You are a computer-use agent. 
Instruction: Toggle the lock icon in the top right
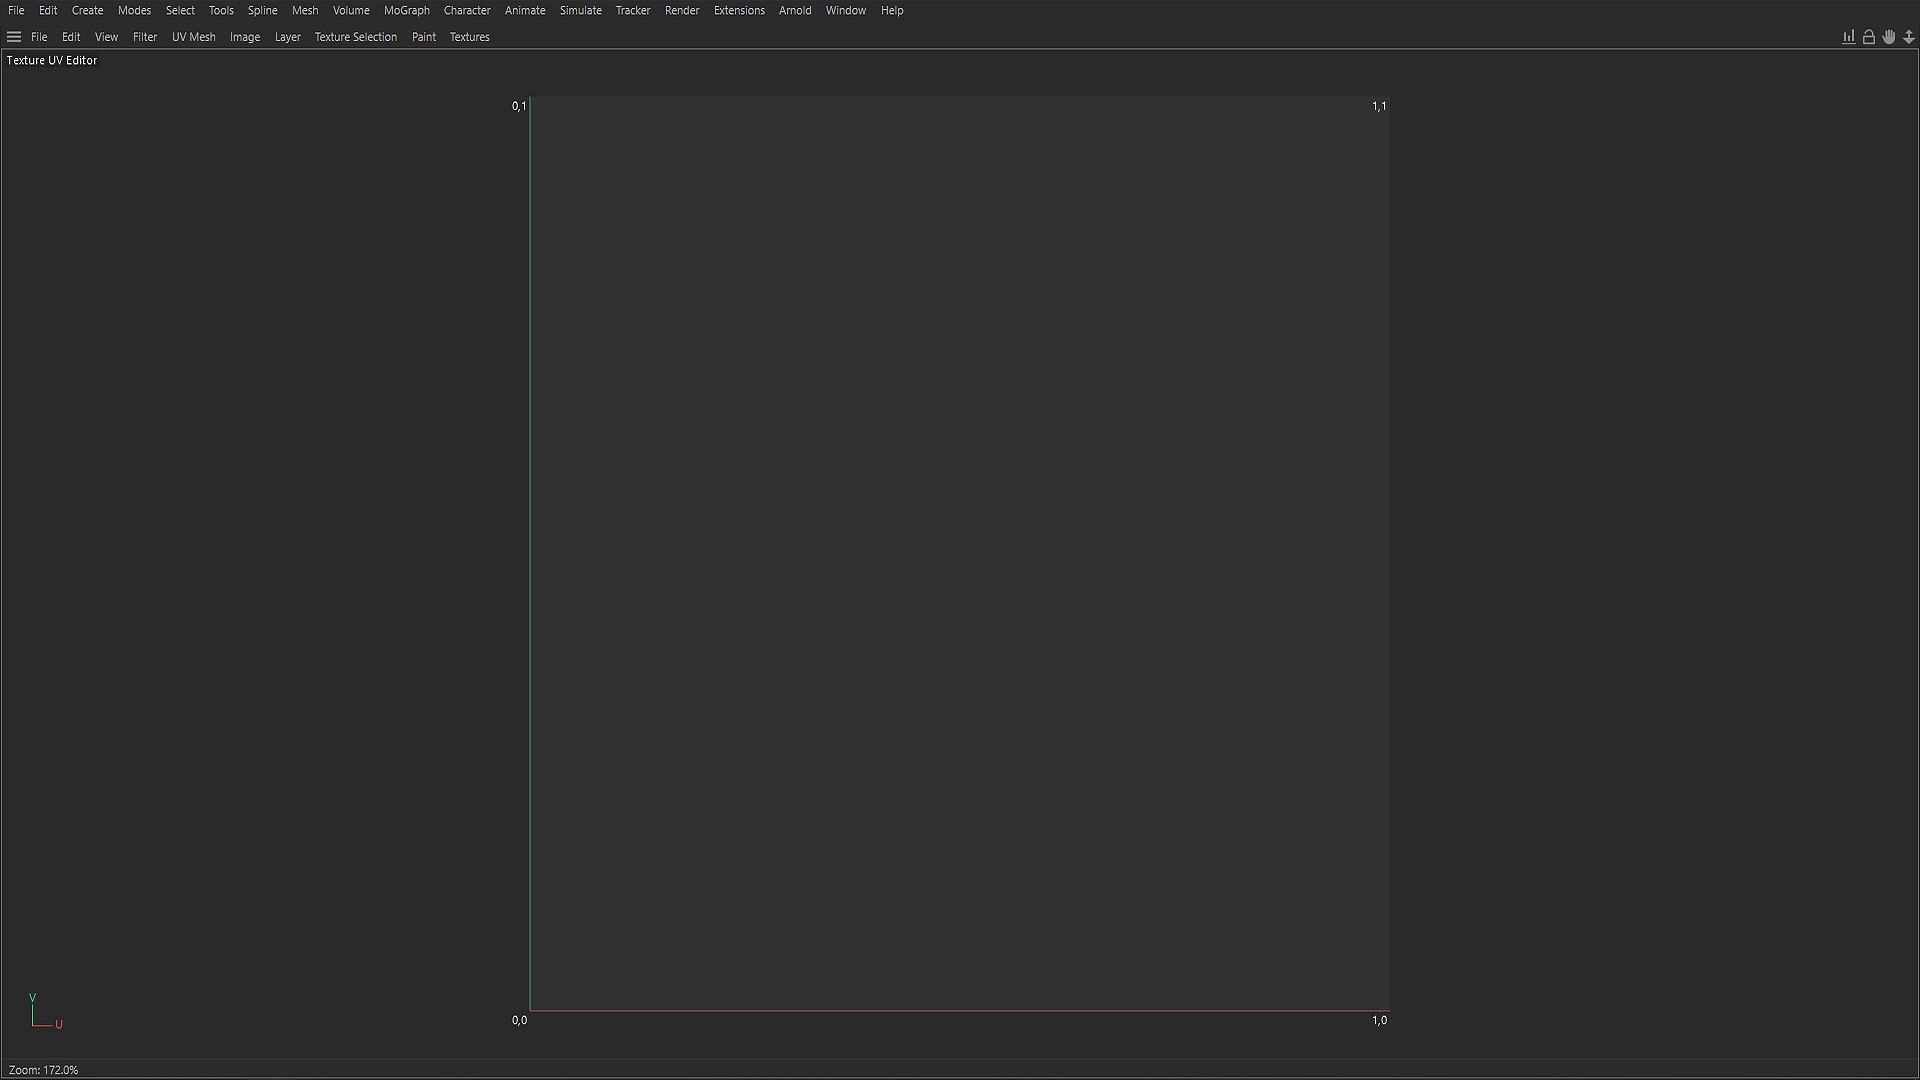tap(1868, 37)
